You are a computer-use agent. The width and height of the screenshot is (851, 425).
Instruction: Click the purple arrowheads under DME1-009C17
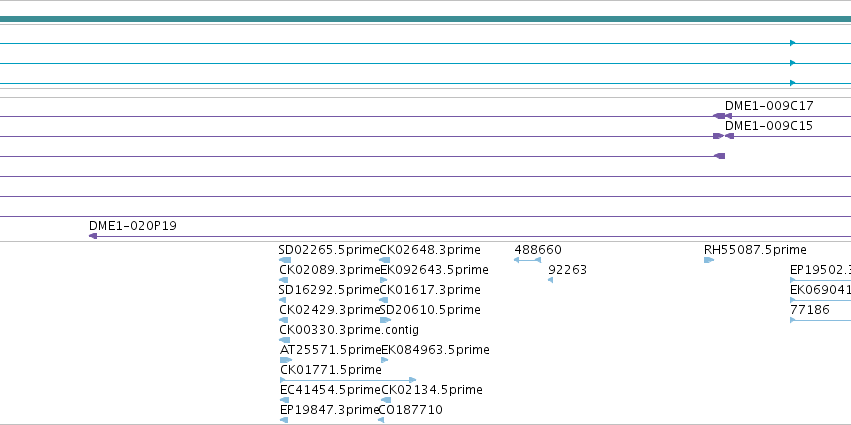[x=722, y=116]
